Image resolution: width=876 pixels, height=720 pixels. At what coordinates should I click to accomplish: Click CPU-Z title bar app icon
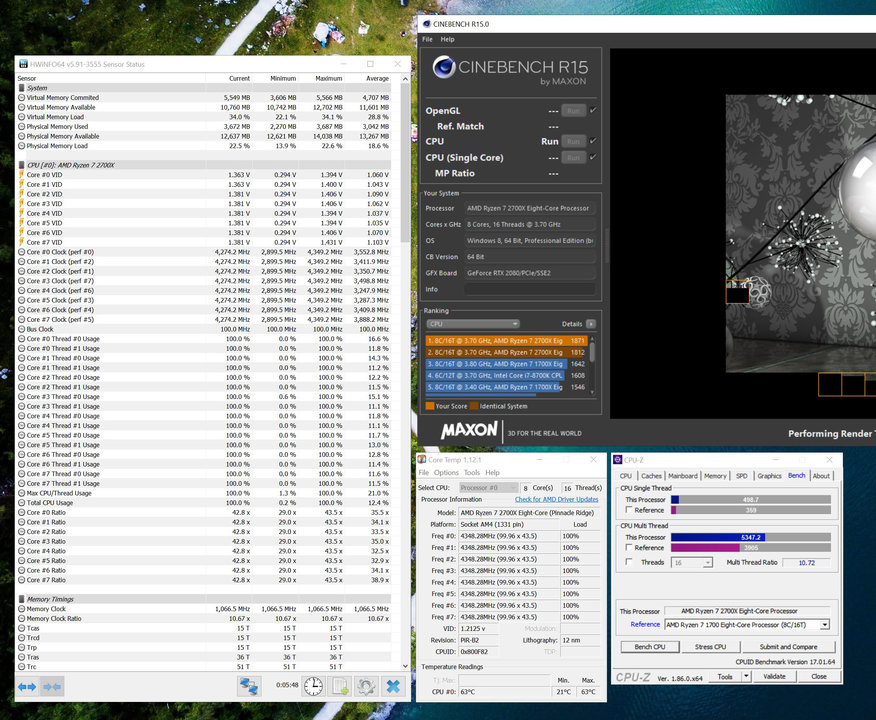[x=618, y=460]
